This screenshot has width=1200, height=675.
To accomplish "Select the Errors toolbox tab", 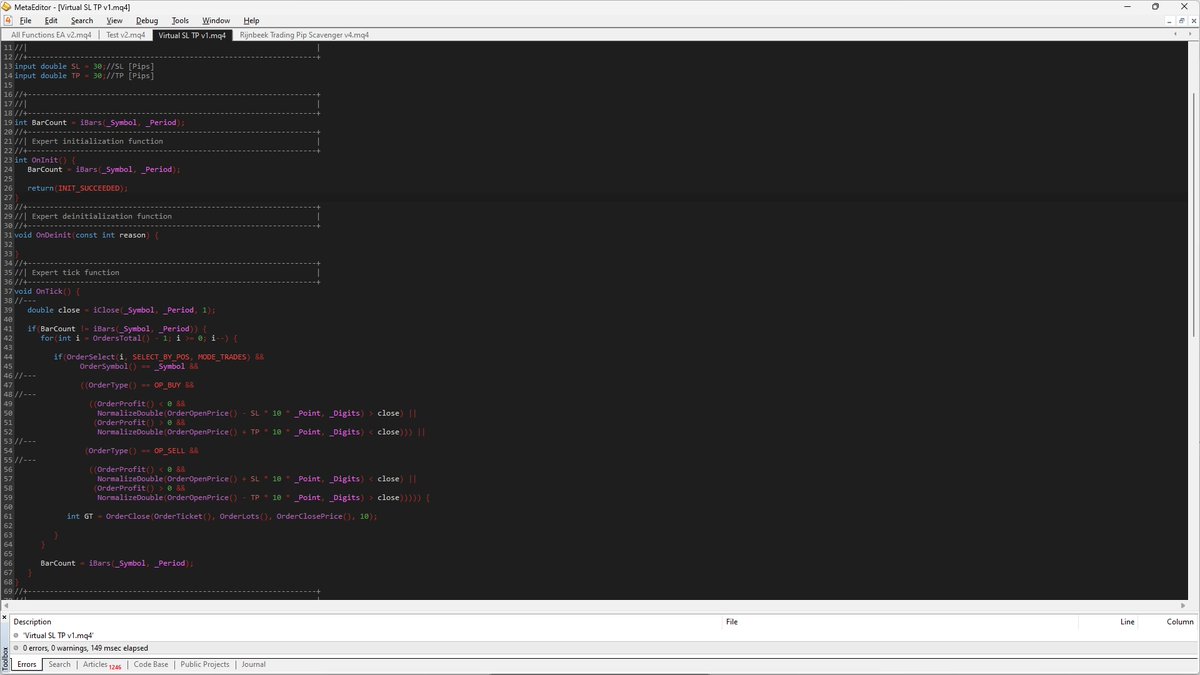I will point(27,664).
